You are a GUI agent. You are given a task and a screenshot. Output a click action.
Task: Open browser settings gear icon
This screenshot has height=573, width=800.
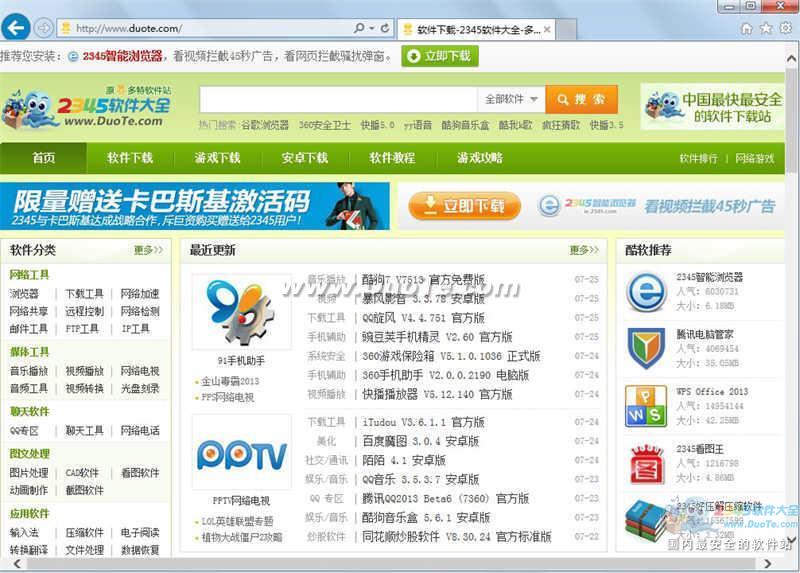[x=786, y=29]
